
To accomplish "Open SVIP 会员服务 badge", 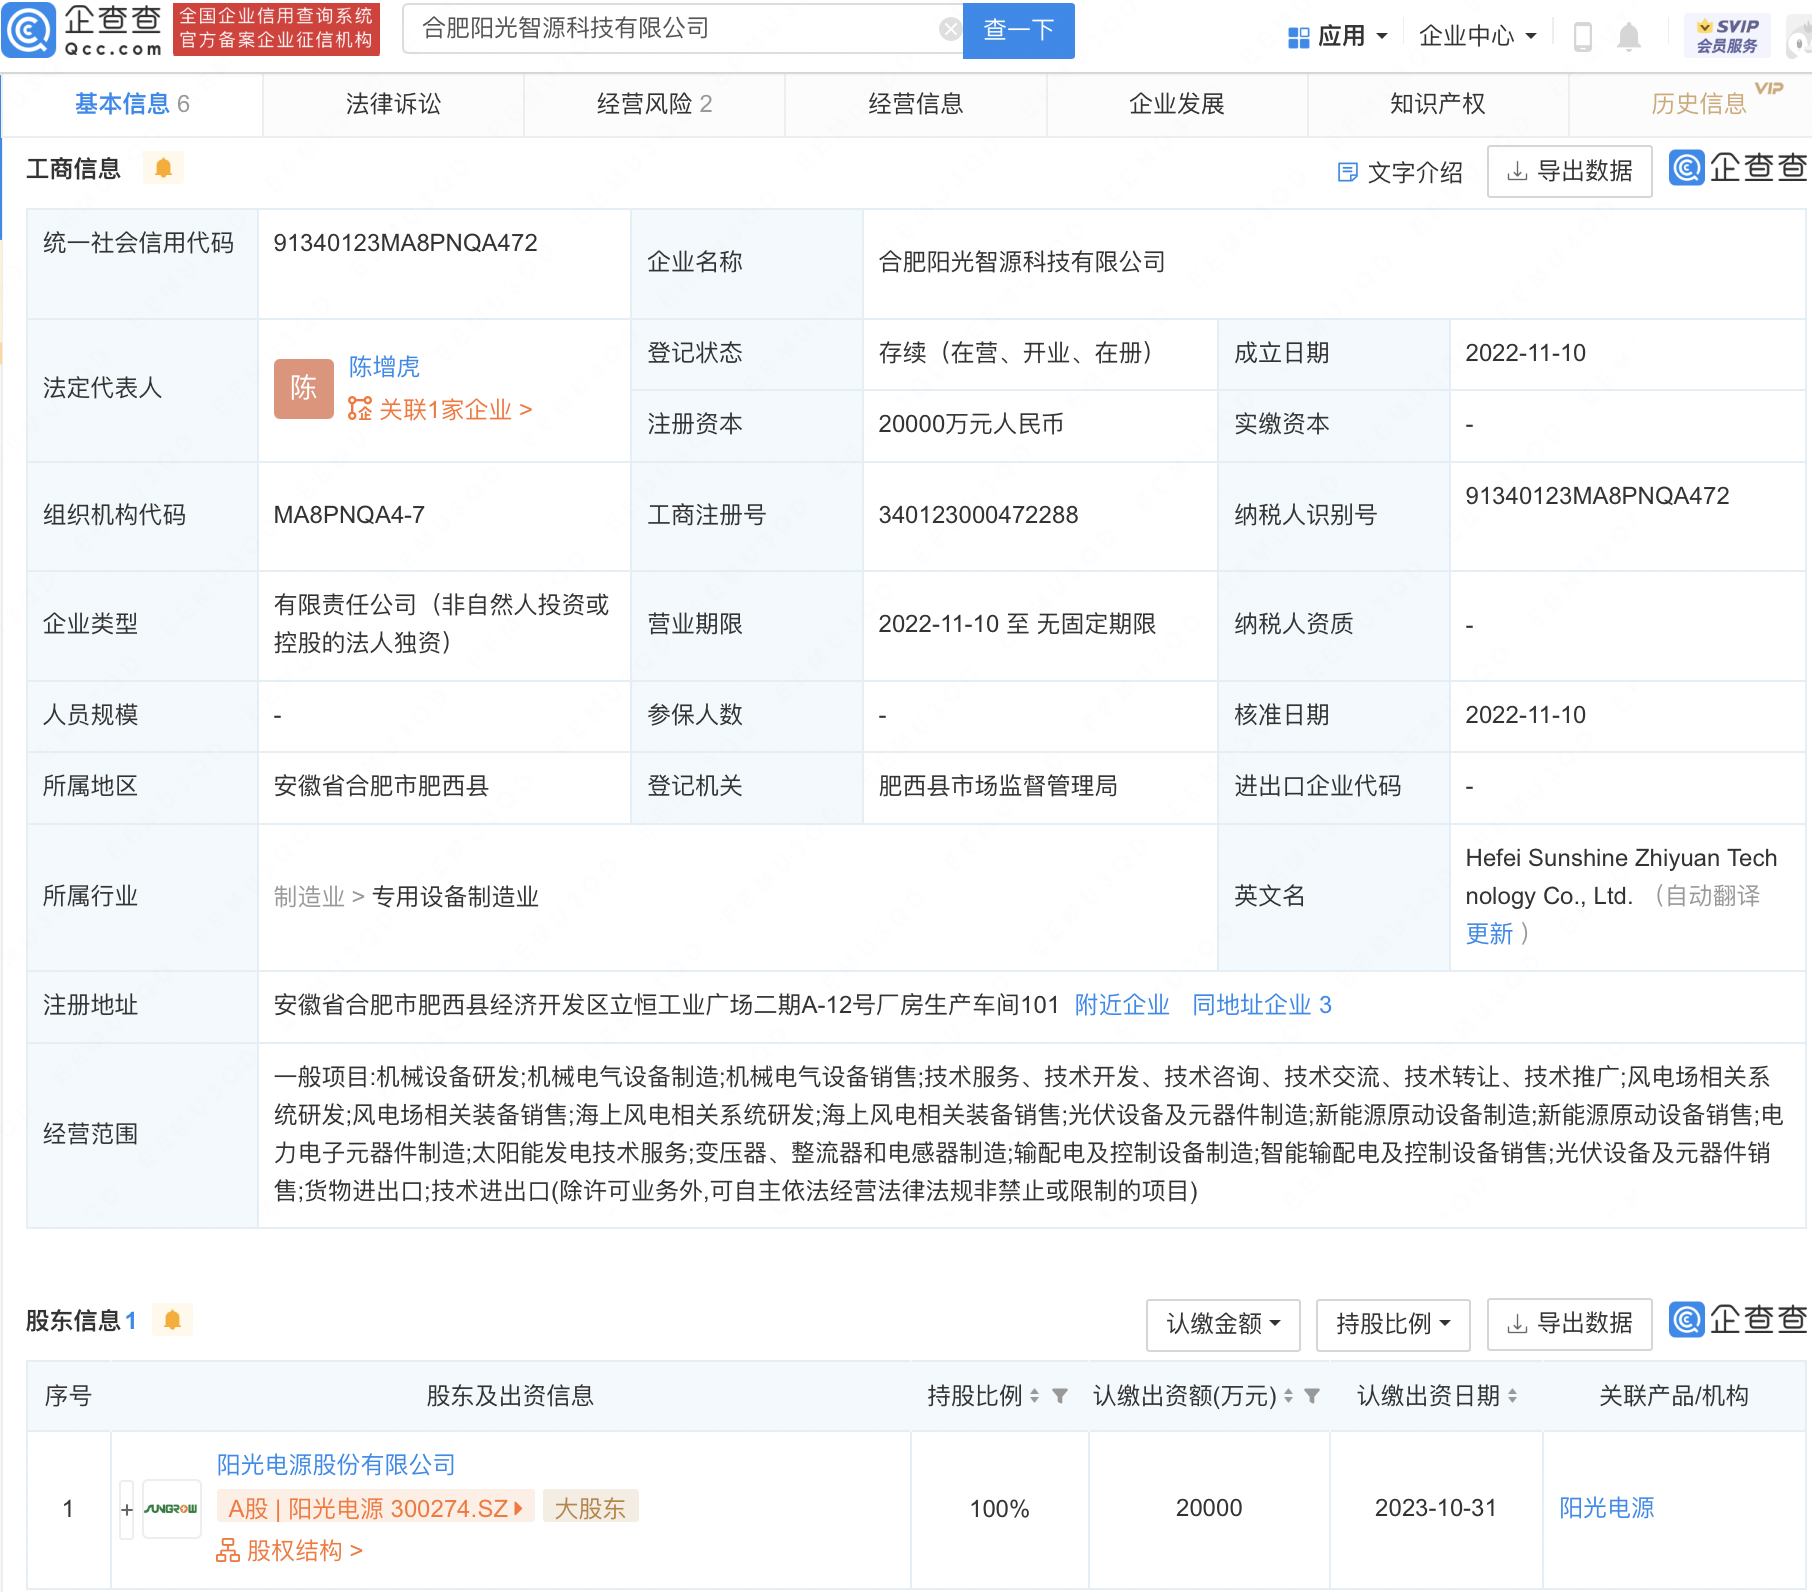I will click(x=1727, y=36).
